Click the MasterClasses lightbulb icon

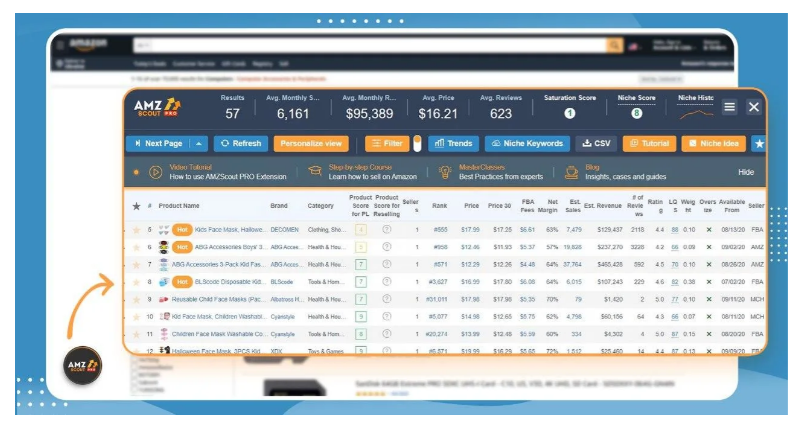tap(445, 172)
